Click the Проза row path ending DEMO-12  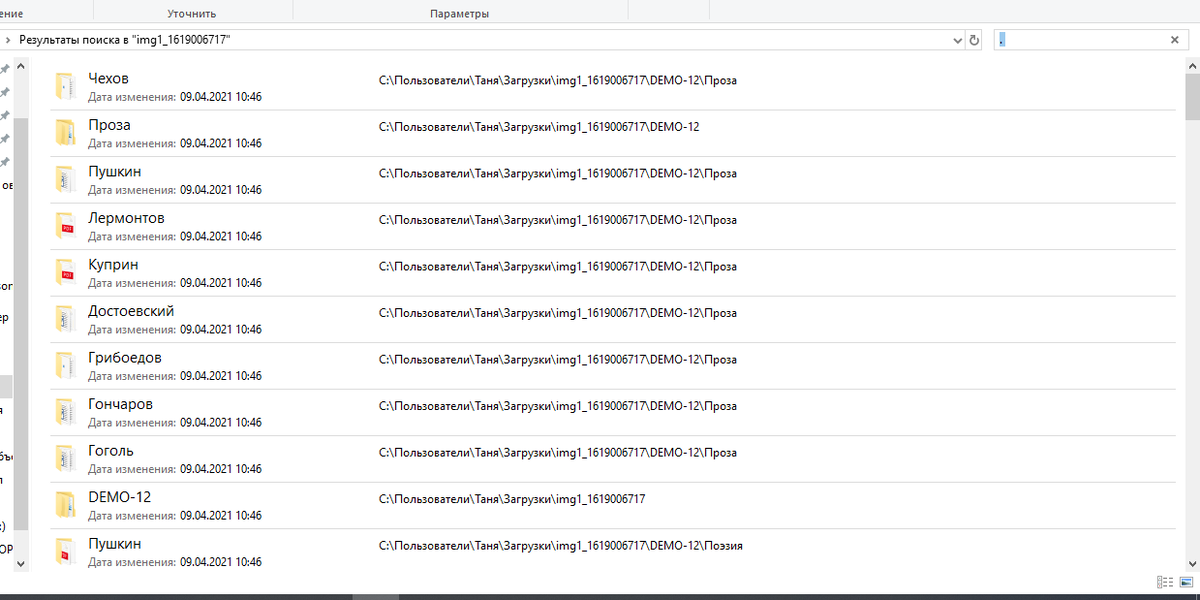pos(539,127)
